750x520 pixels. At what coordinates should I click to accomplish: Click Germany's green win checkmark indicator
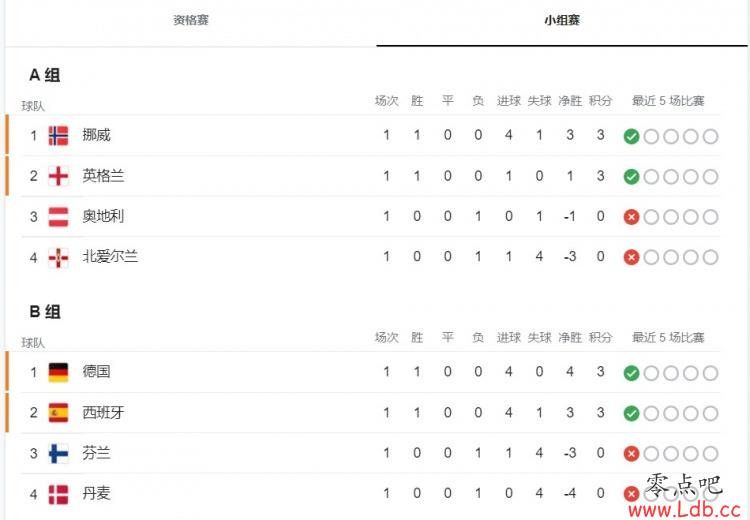(631, 373)
